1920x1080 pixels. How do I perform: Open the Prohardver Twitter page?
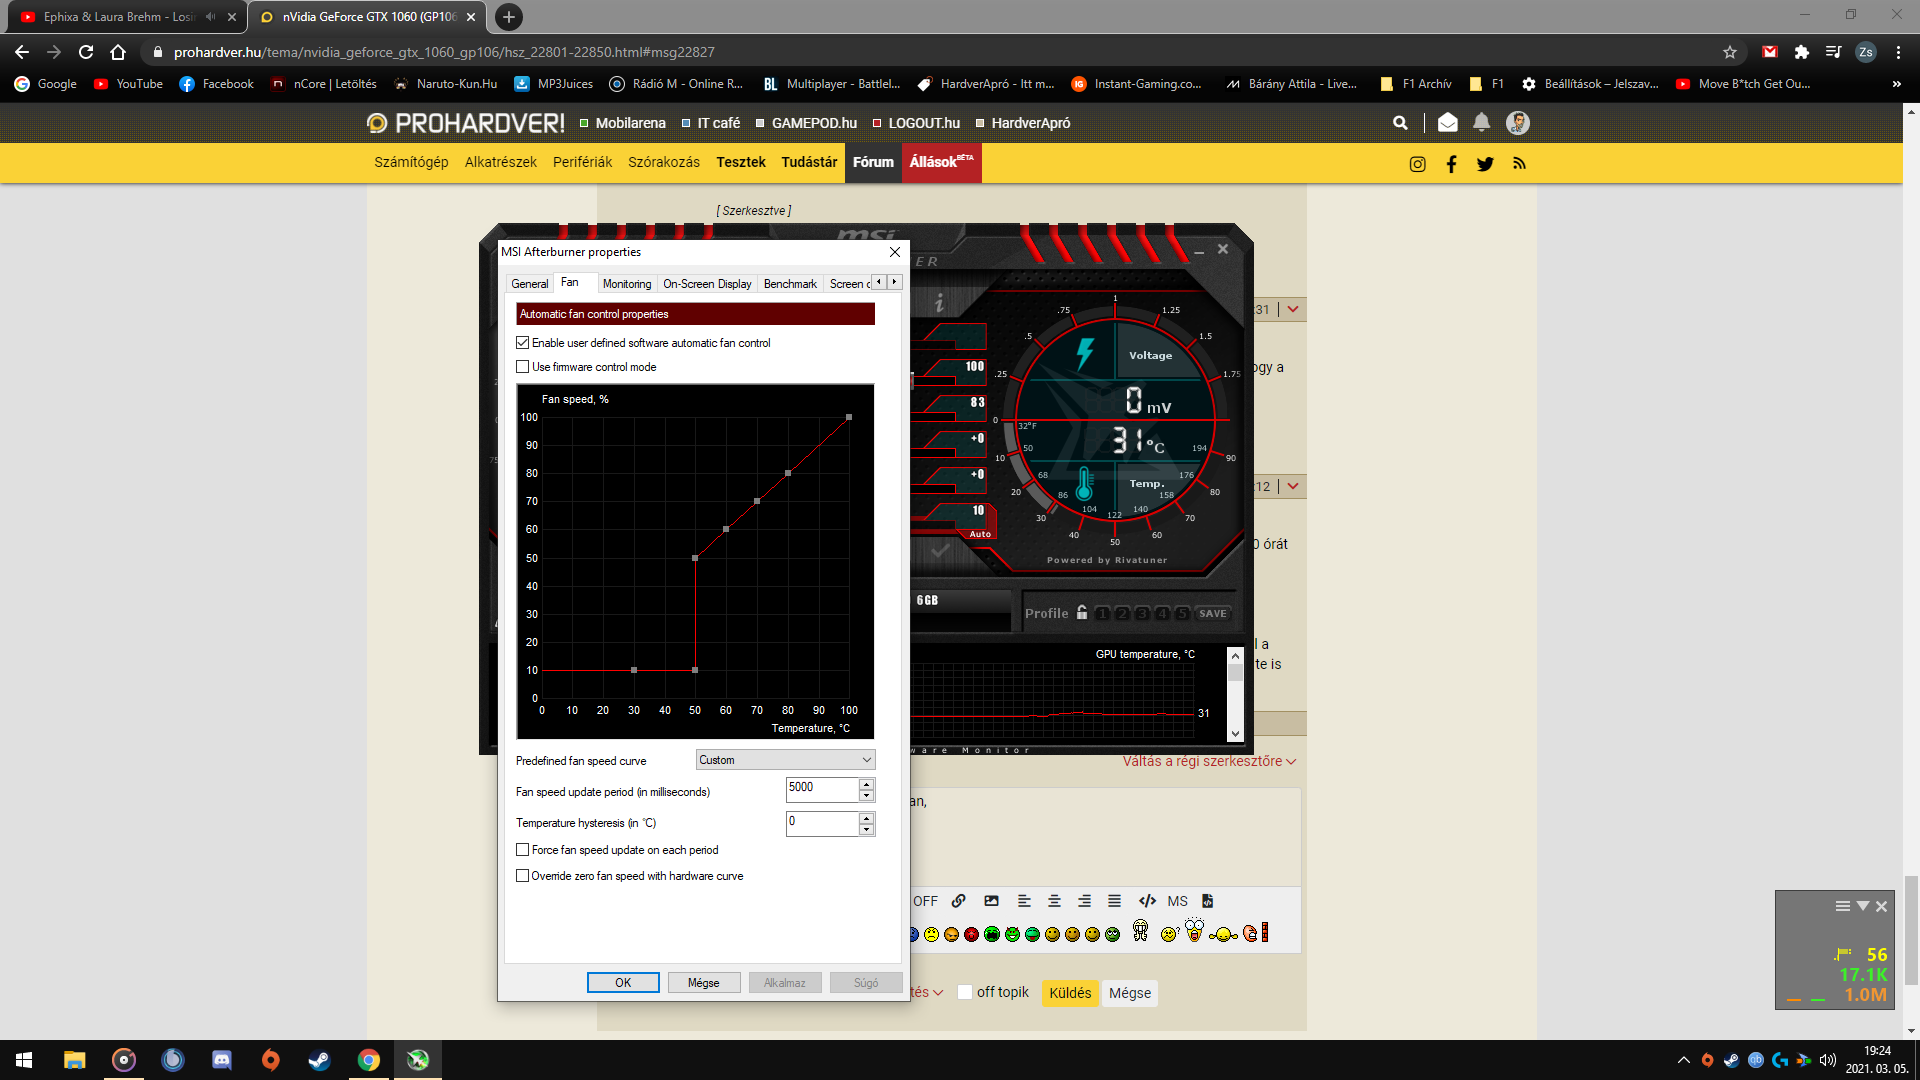click(1485, 164)
